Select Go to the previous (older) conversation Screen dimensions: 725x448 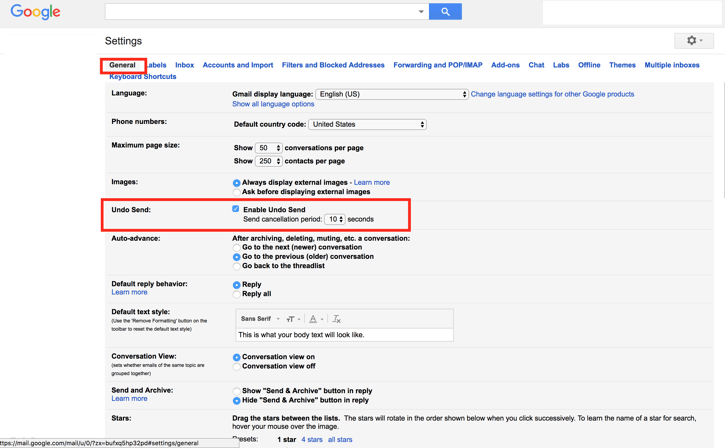click(x=236, y=257)
